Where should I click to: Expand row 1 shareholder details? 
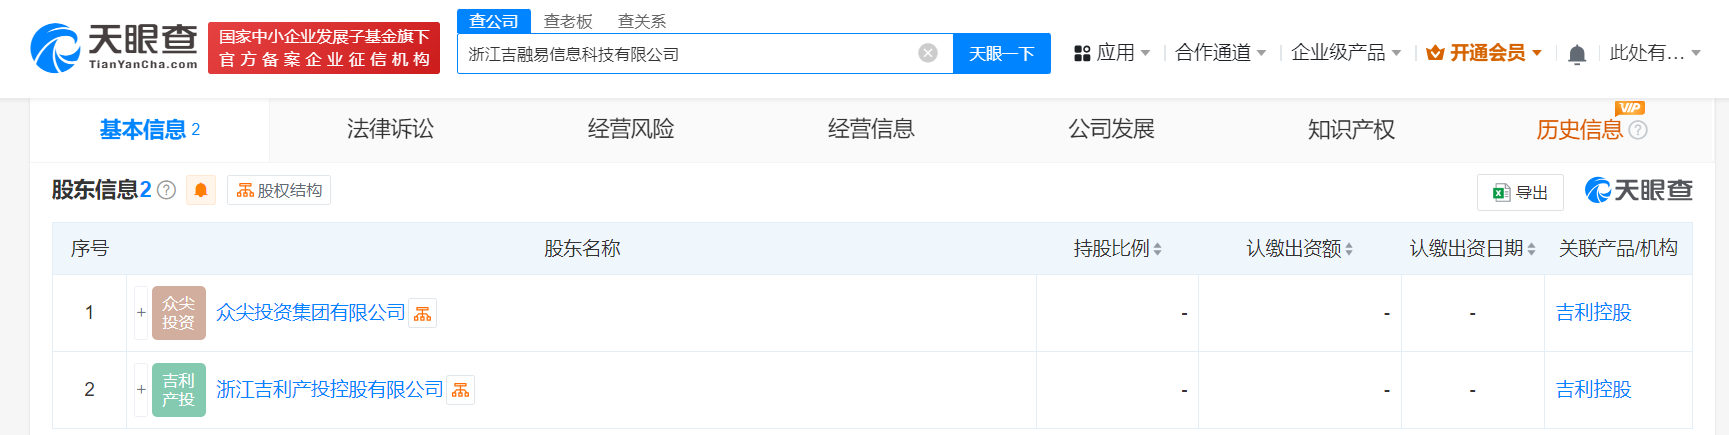tap(141, 313)
